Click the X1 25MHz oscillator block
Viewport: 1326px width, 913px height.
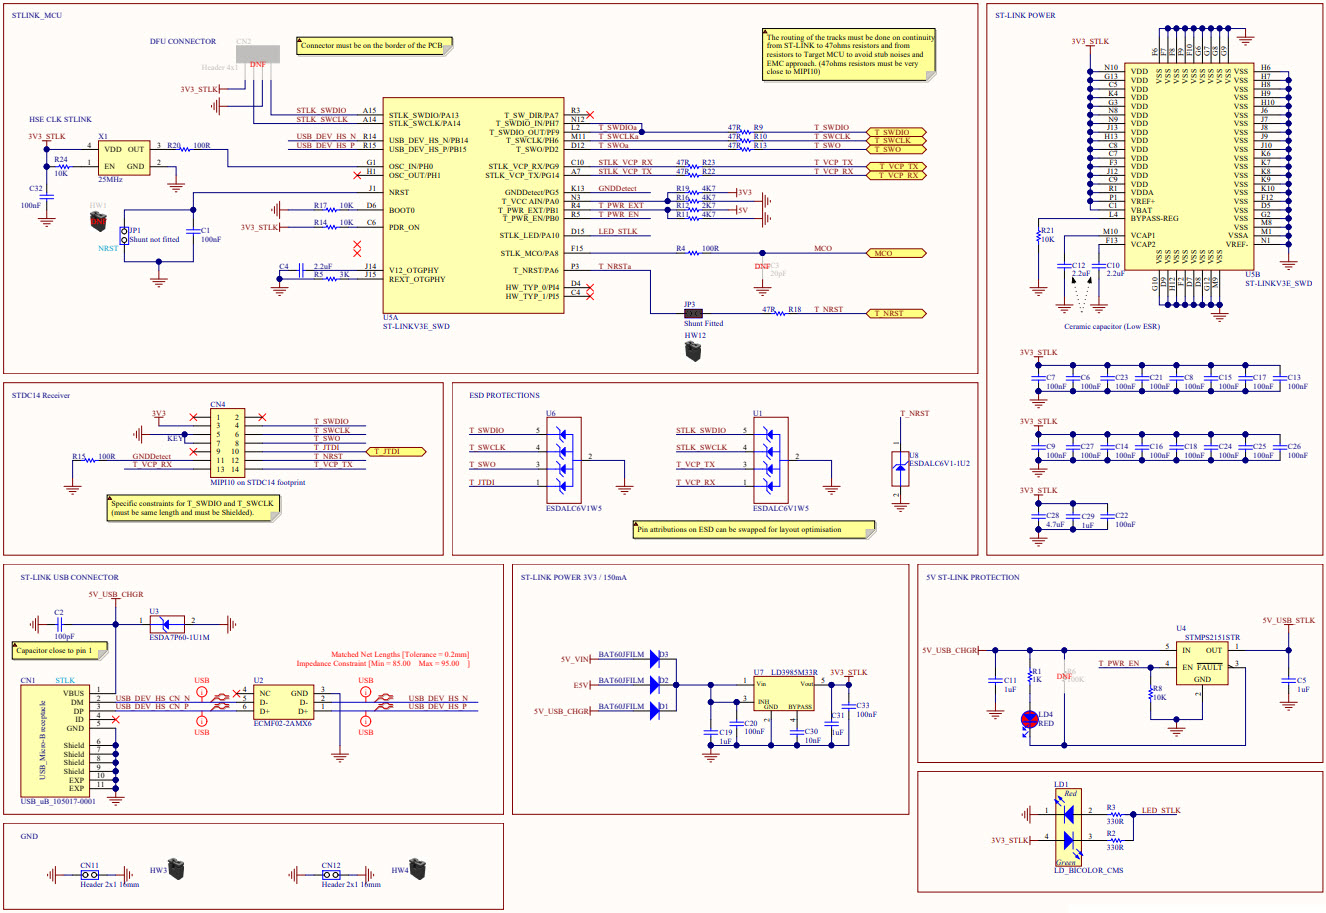[x=124, y=157]
